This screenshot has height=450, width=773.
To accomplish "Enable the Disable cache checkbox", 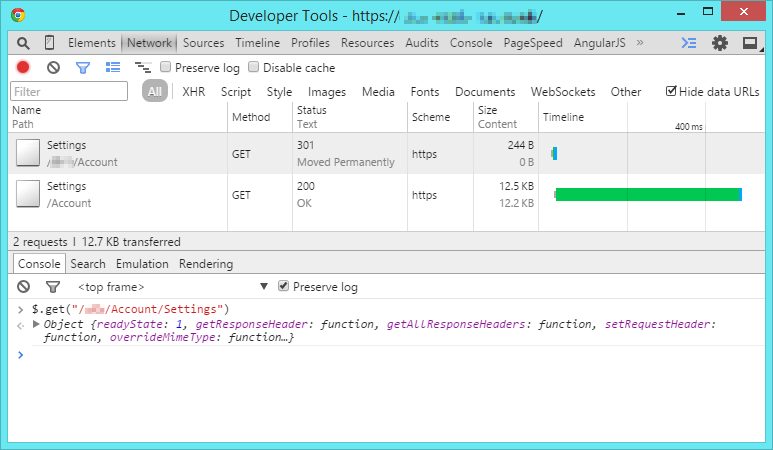I will [x=253, y=67].
